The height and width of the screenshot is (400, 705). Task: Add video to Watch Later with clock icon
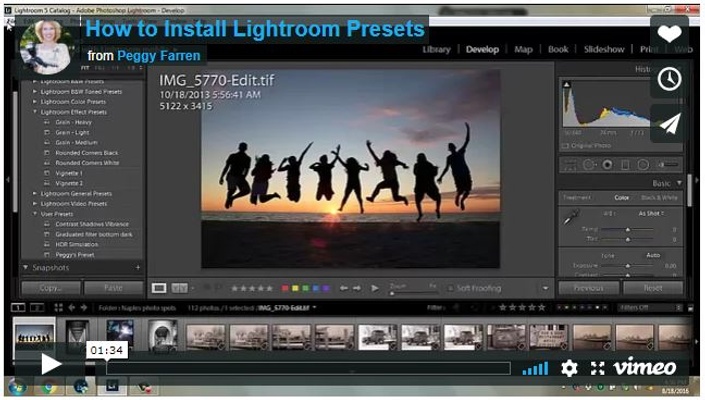669,80
